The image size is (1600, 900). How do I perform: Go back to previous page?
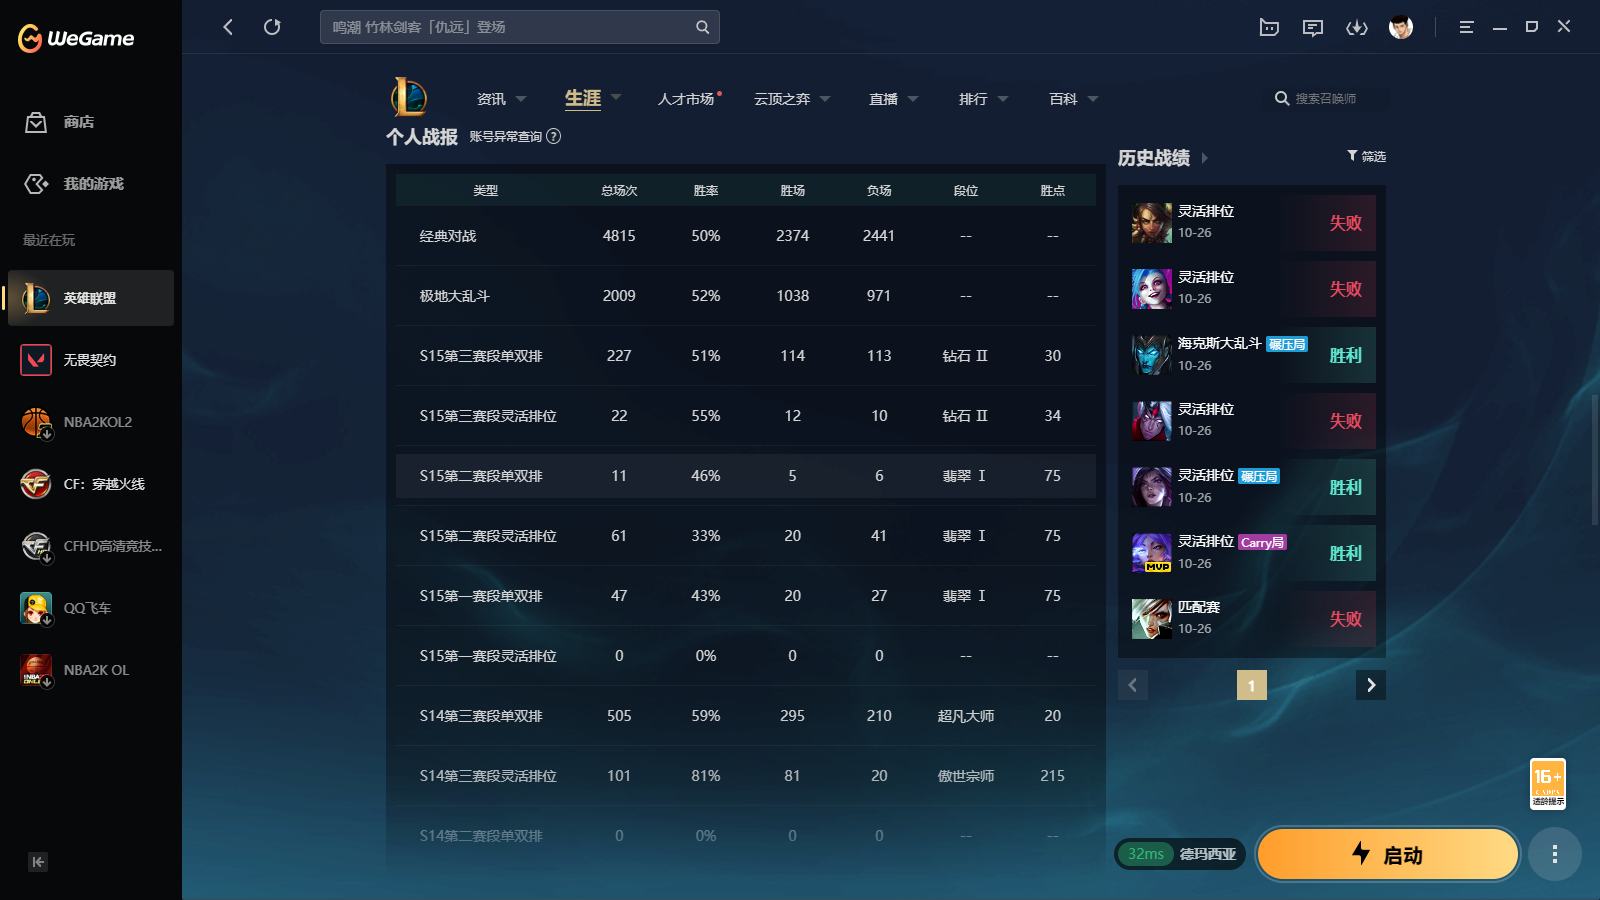click(228, 27)
